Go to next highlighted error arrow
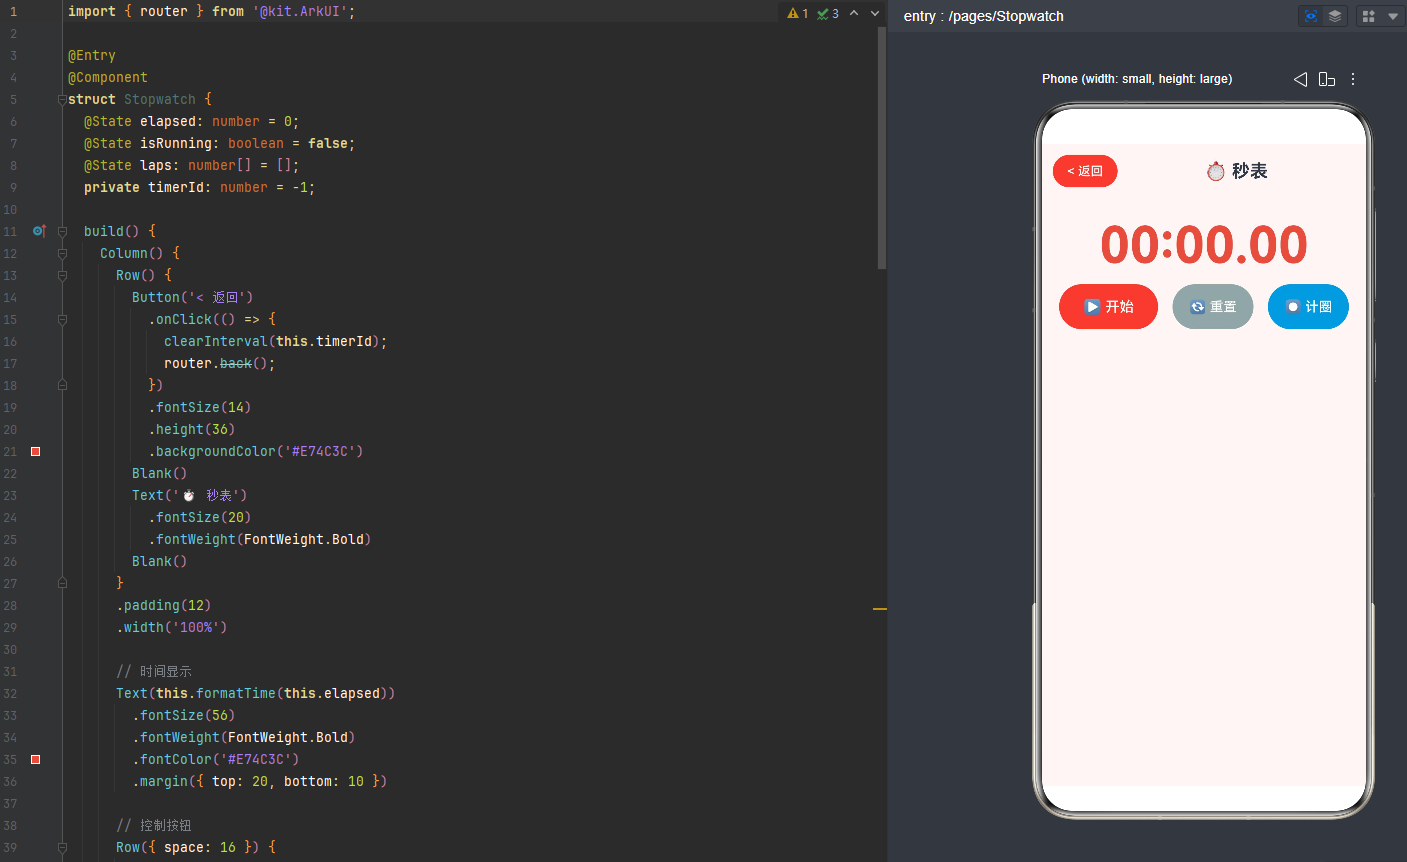1407x862 pixels. (875, 13)
